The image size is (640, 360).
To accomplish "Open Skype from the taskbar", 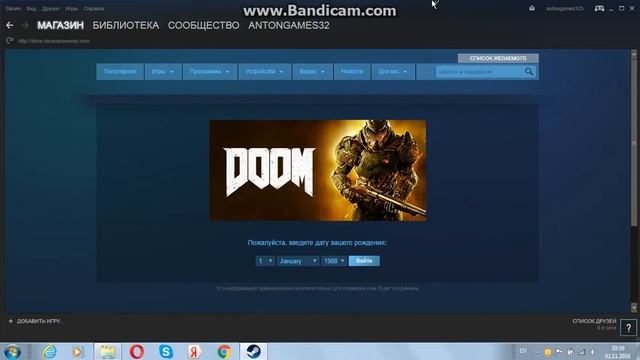I will [166, 351].
